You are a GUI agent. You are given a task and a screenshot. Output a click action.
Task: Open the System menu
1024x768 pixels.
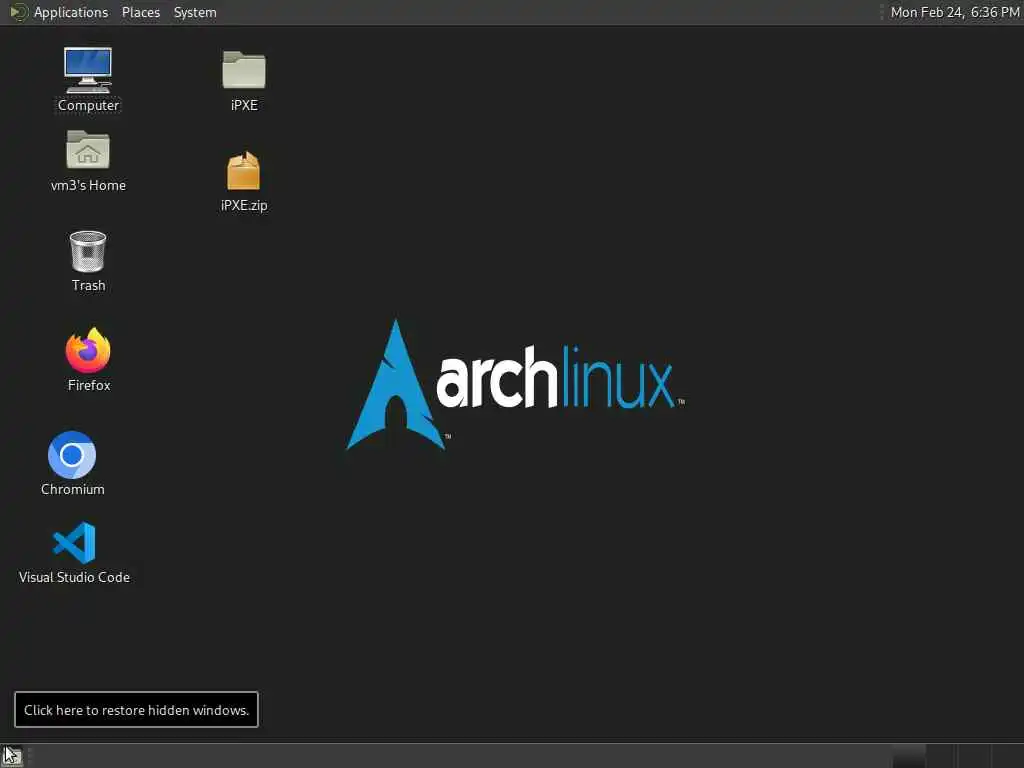pyautogui.click(x=195, y=12)
